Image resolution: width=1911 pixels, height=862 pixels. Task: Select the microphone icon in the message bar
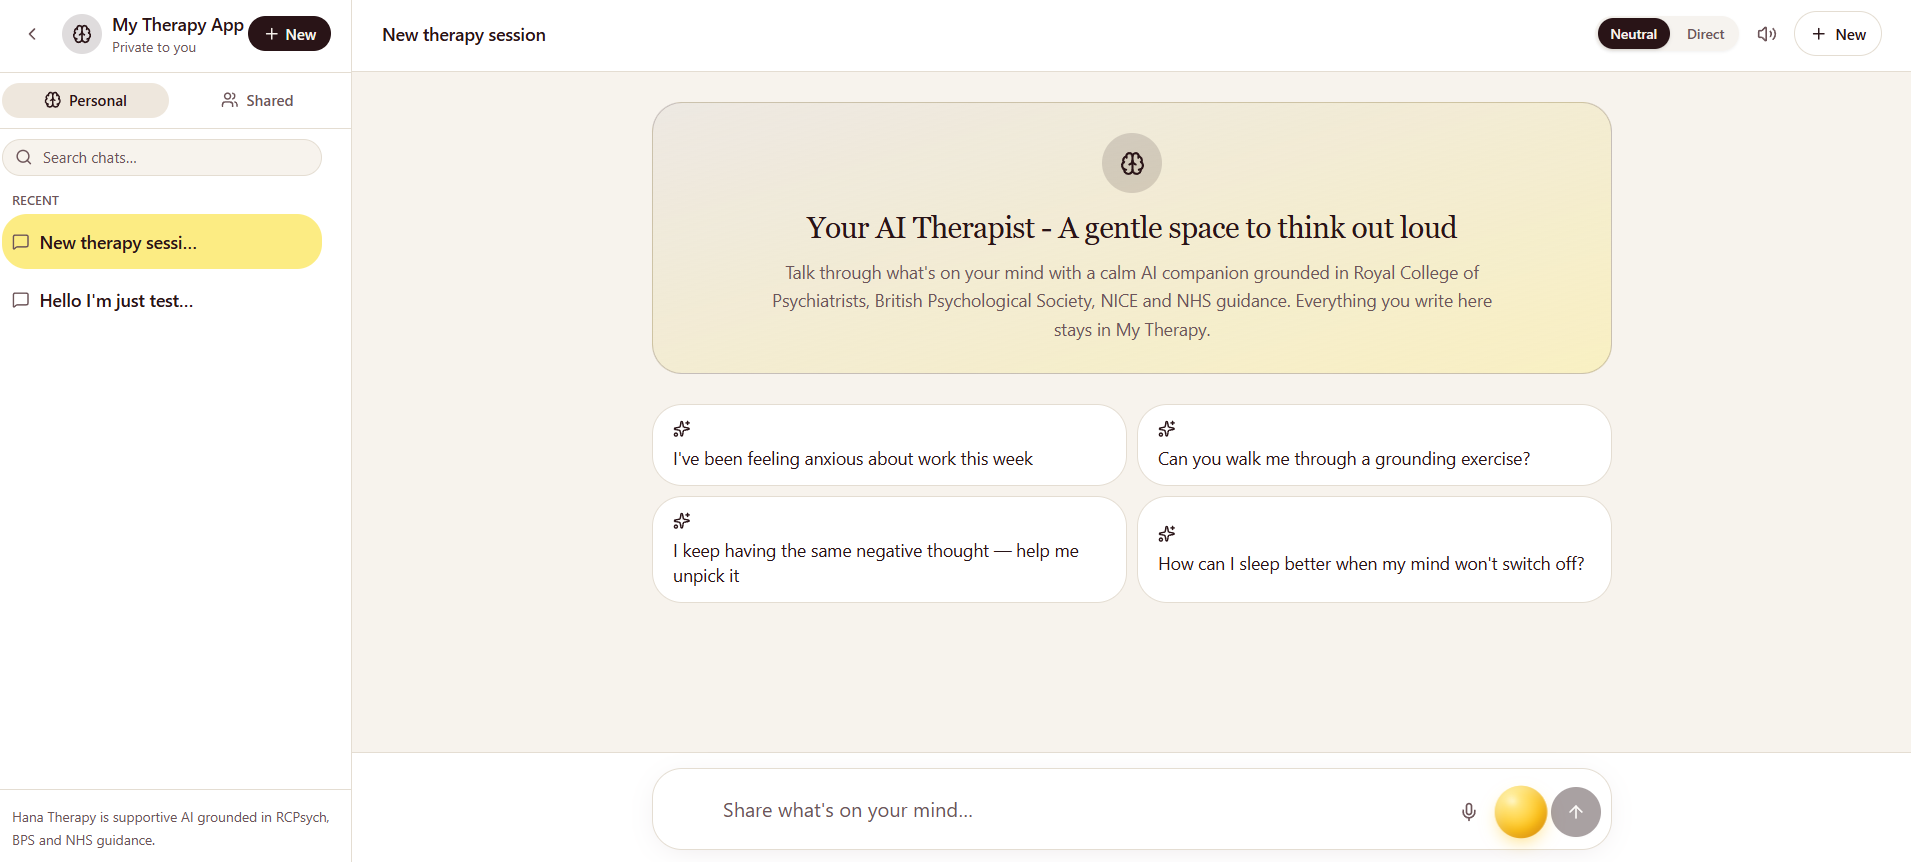[x=1468, y=811]
